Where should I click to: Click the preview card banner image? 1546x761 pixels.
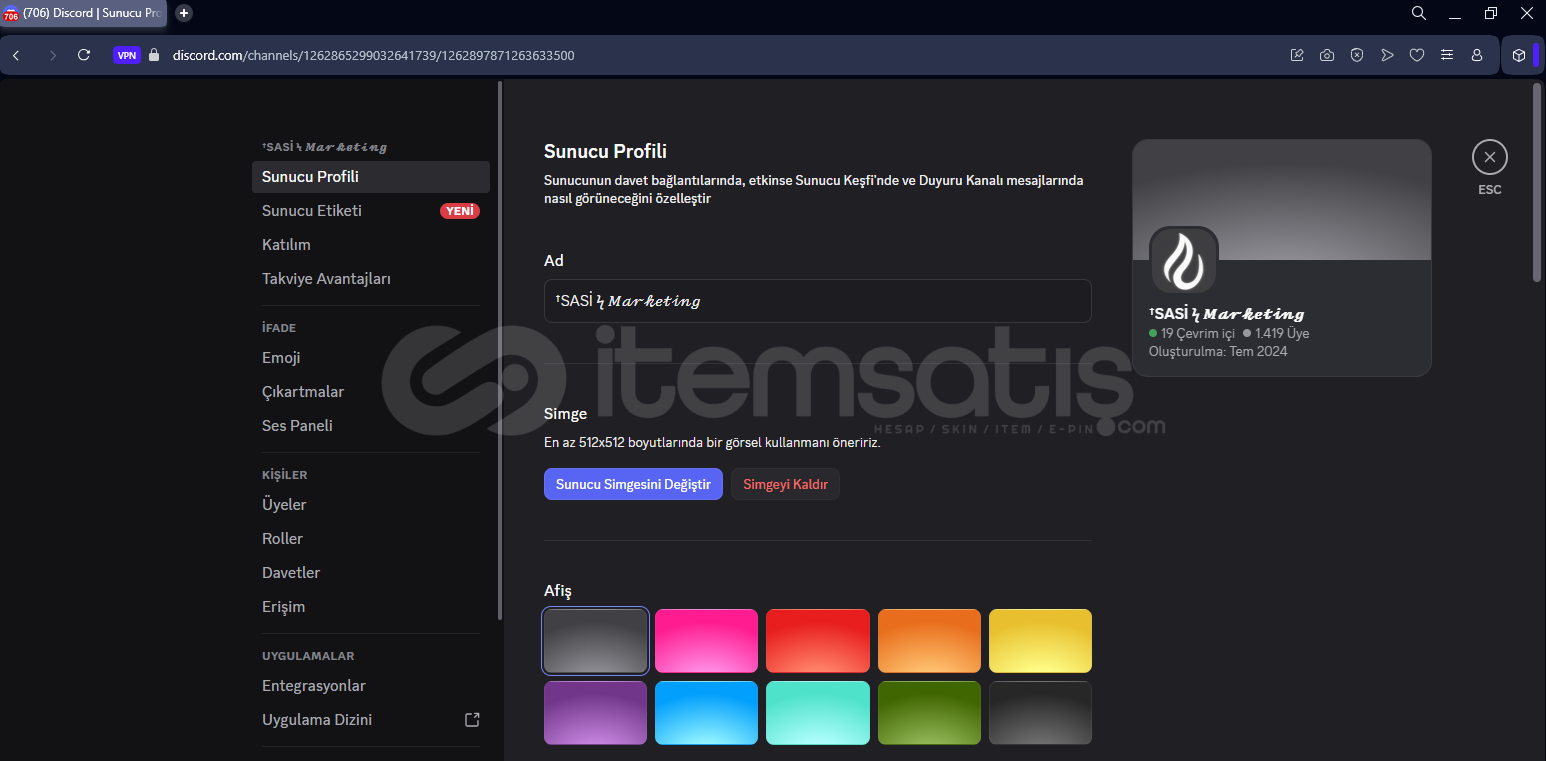(1281, 200)
